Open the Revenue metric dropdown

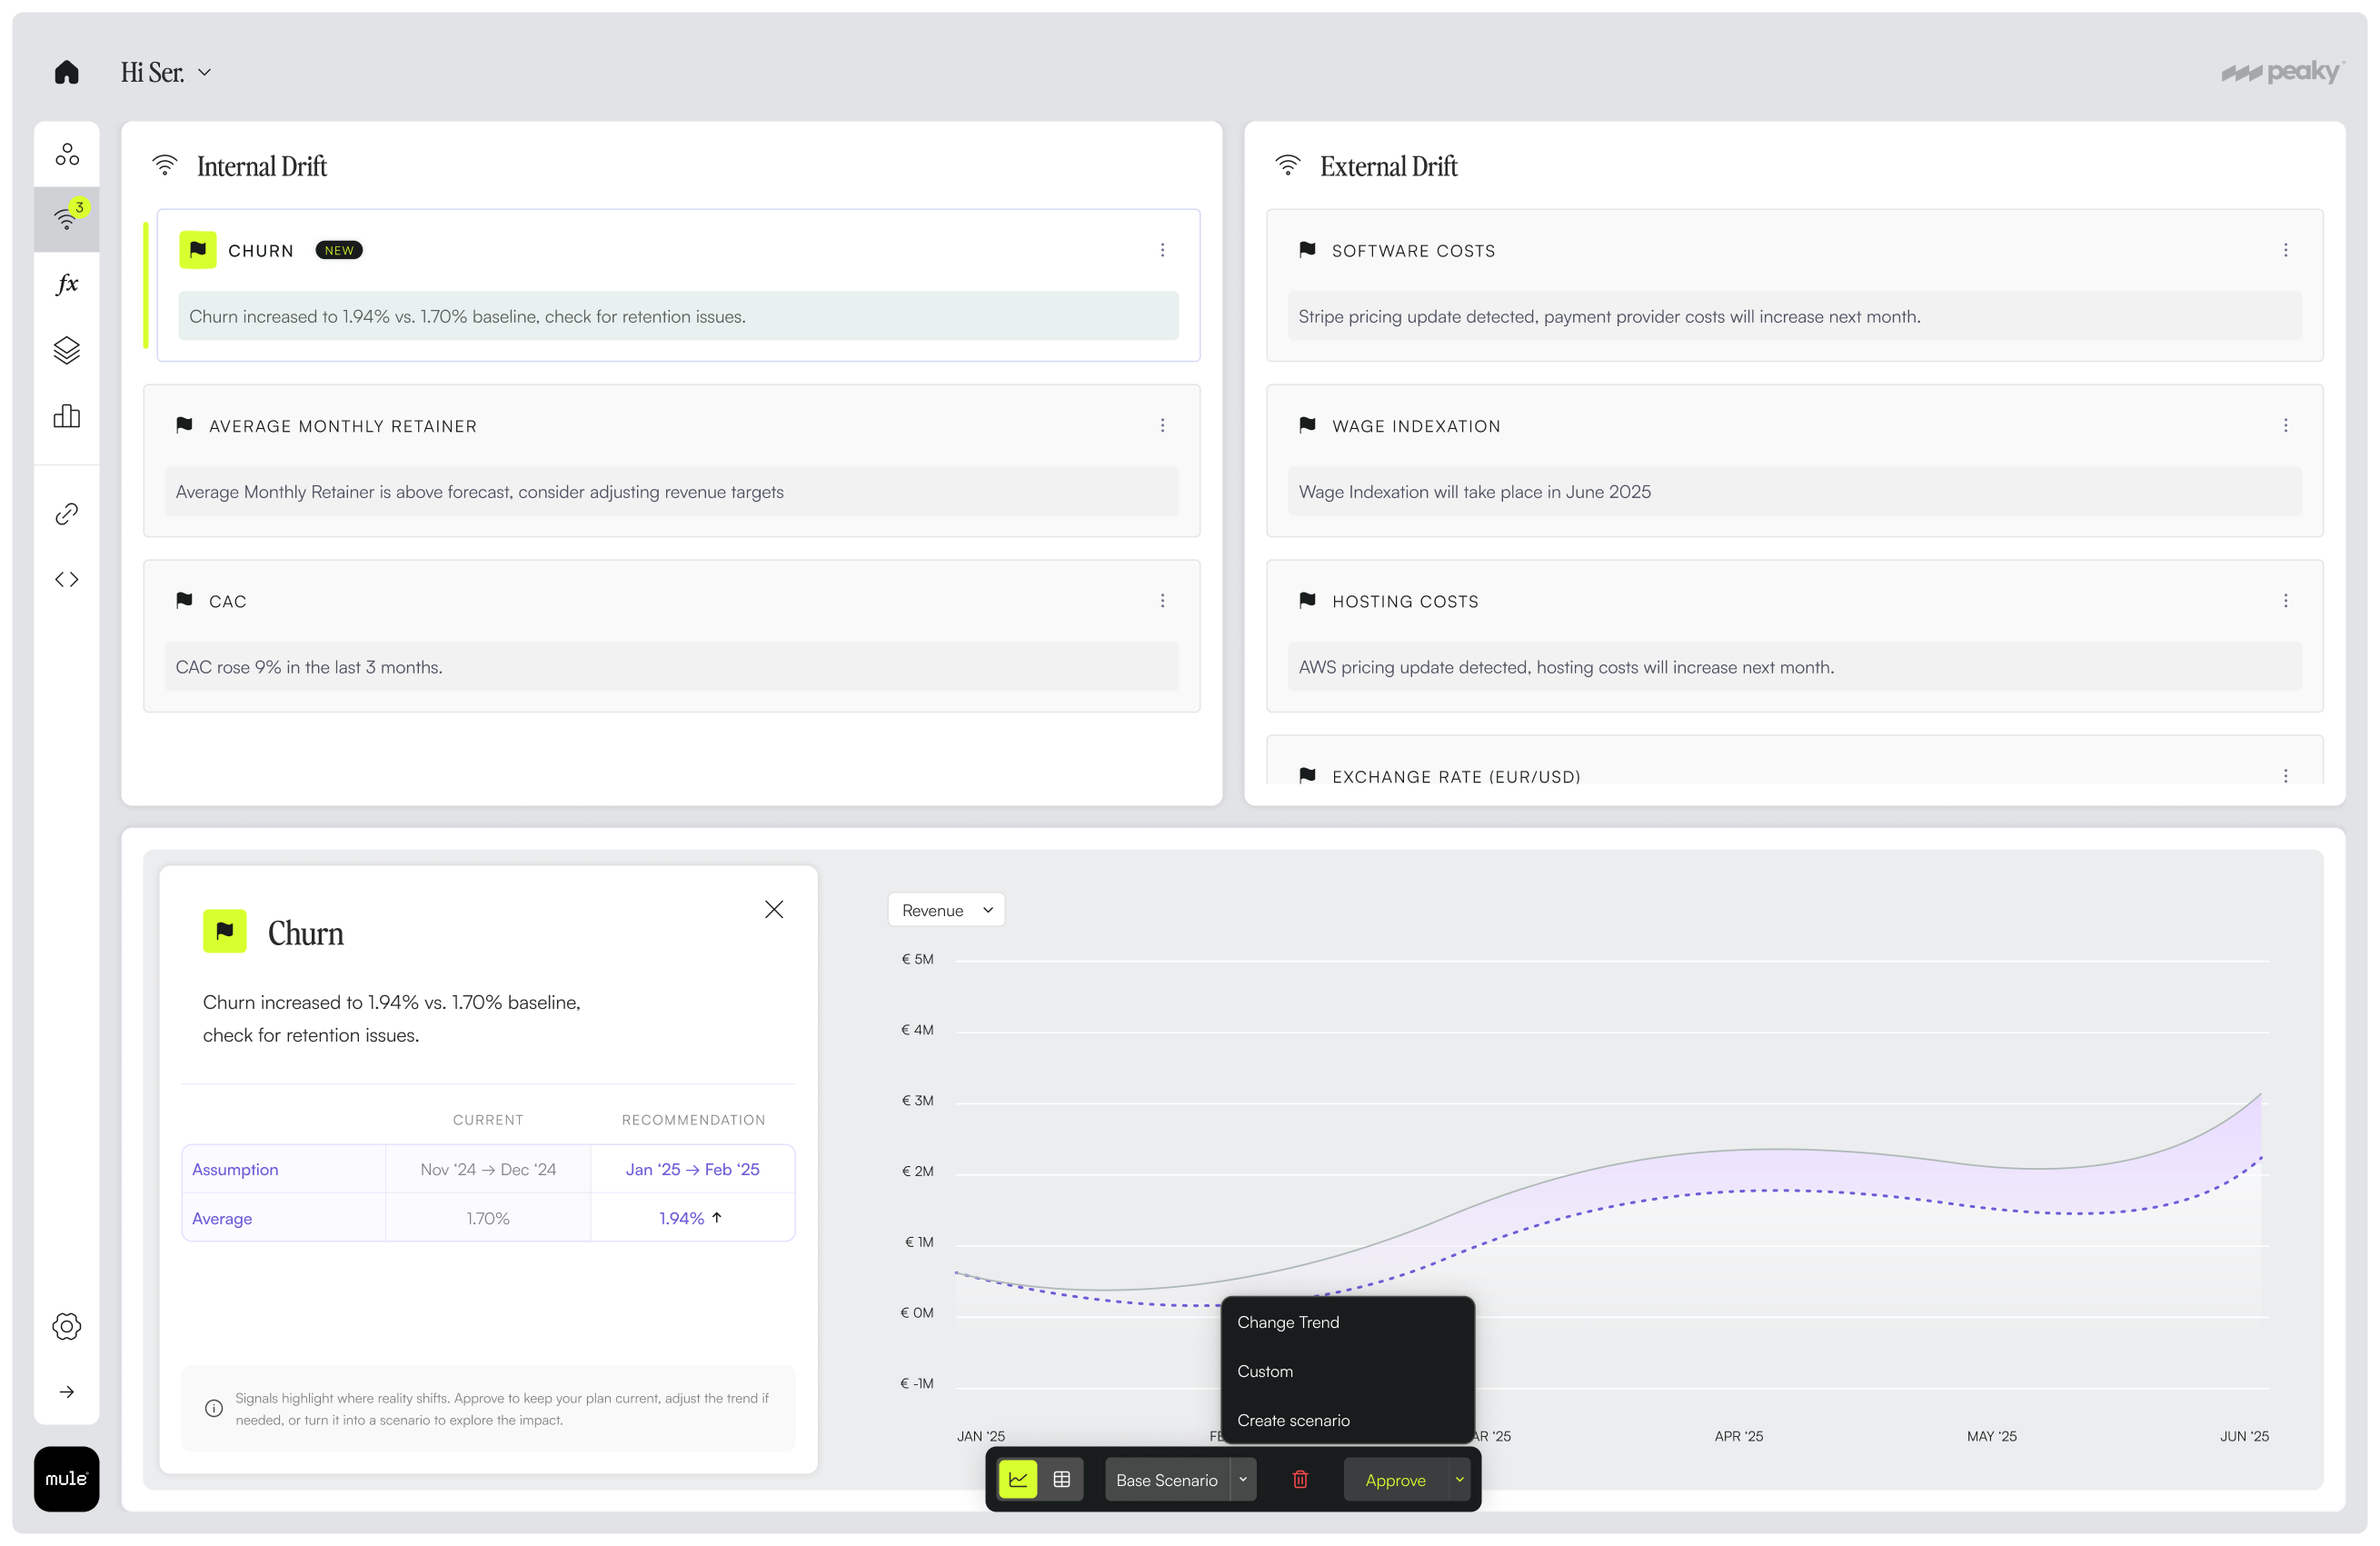pos(945,910)
